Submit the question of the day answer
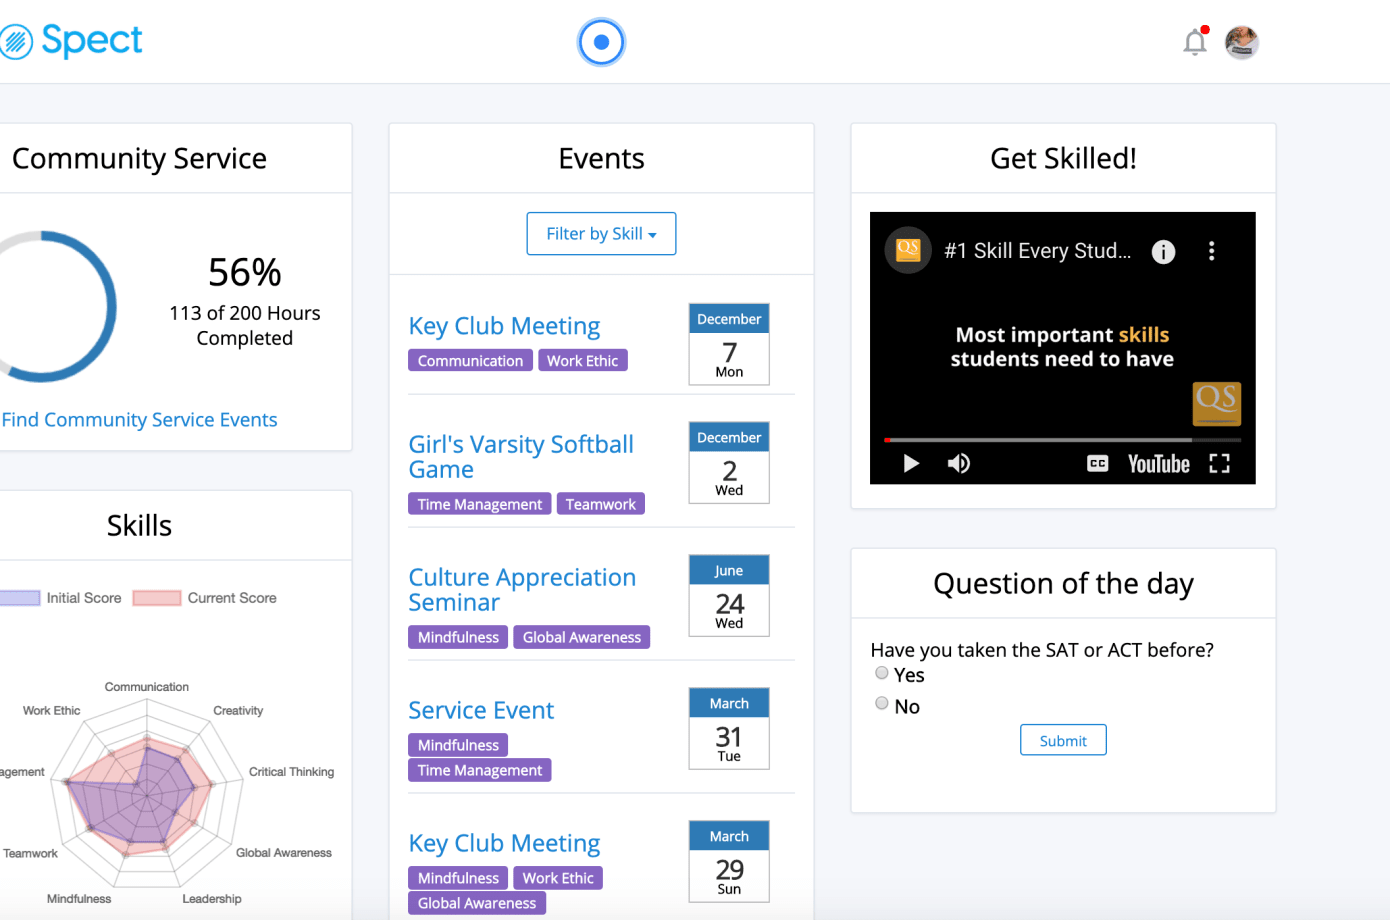The image size is (1390, 920). pyautogui.click(x=1063, y=740)
